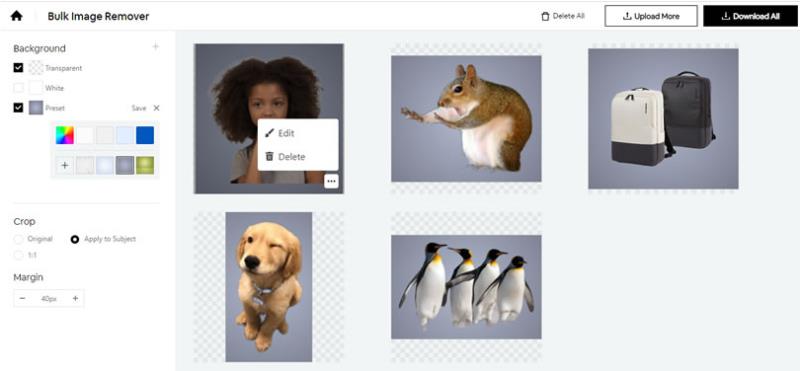Open three-dots menu on girl image
Viewport: 800px width, 371px height.
tap(331, 181)
